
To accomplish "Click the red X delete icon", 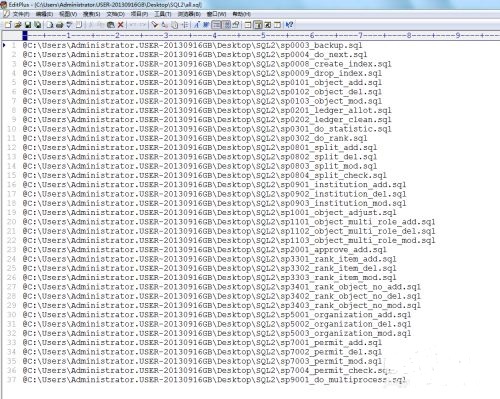I will (120, 25).
